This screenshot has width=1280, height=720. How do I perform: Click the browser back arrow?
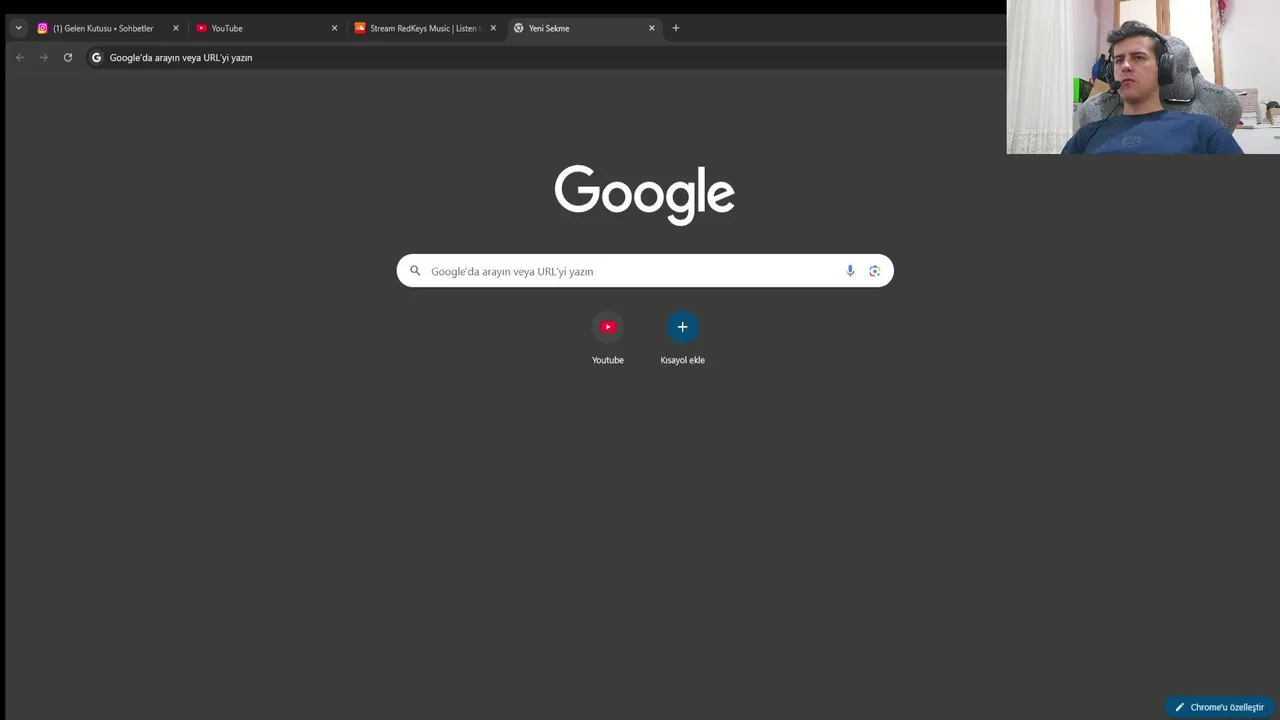[20, 58]
